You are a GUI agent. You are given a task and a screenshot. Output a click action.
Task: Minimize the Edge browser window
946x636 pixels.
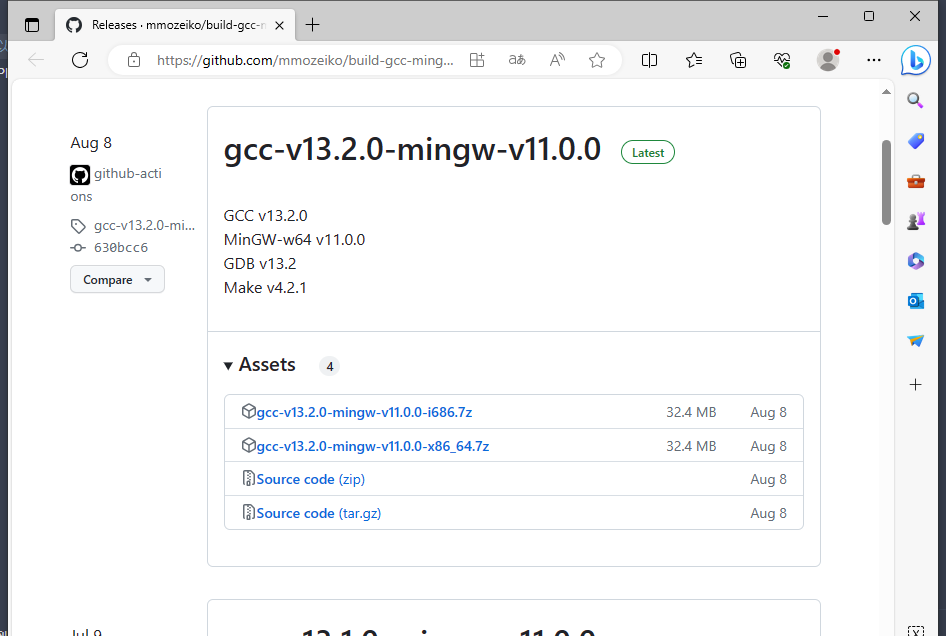coord(822,16)
